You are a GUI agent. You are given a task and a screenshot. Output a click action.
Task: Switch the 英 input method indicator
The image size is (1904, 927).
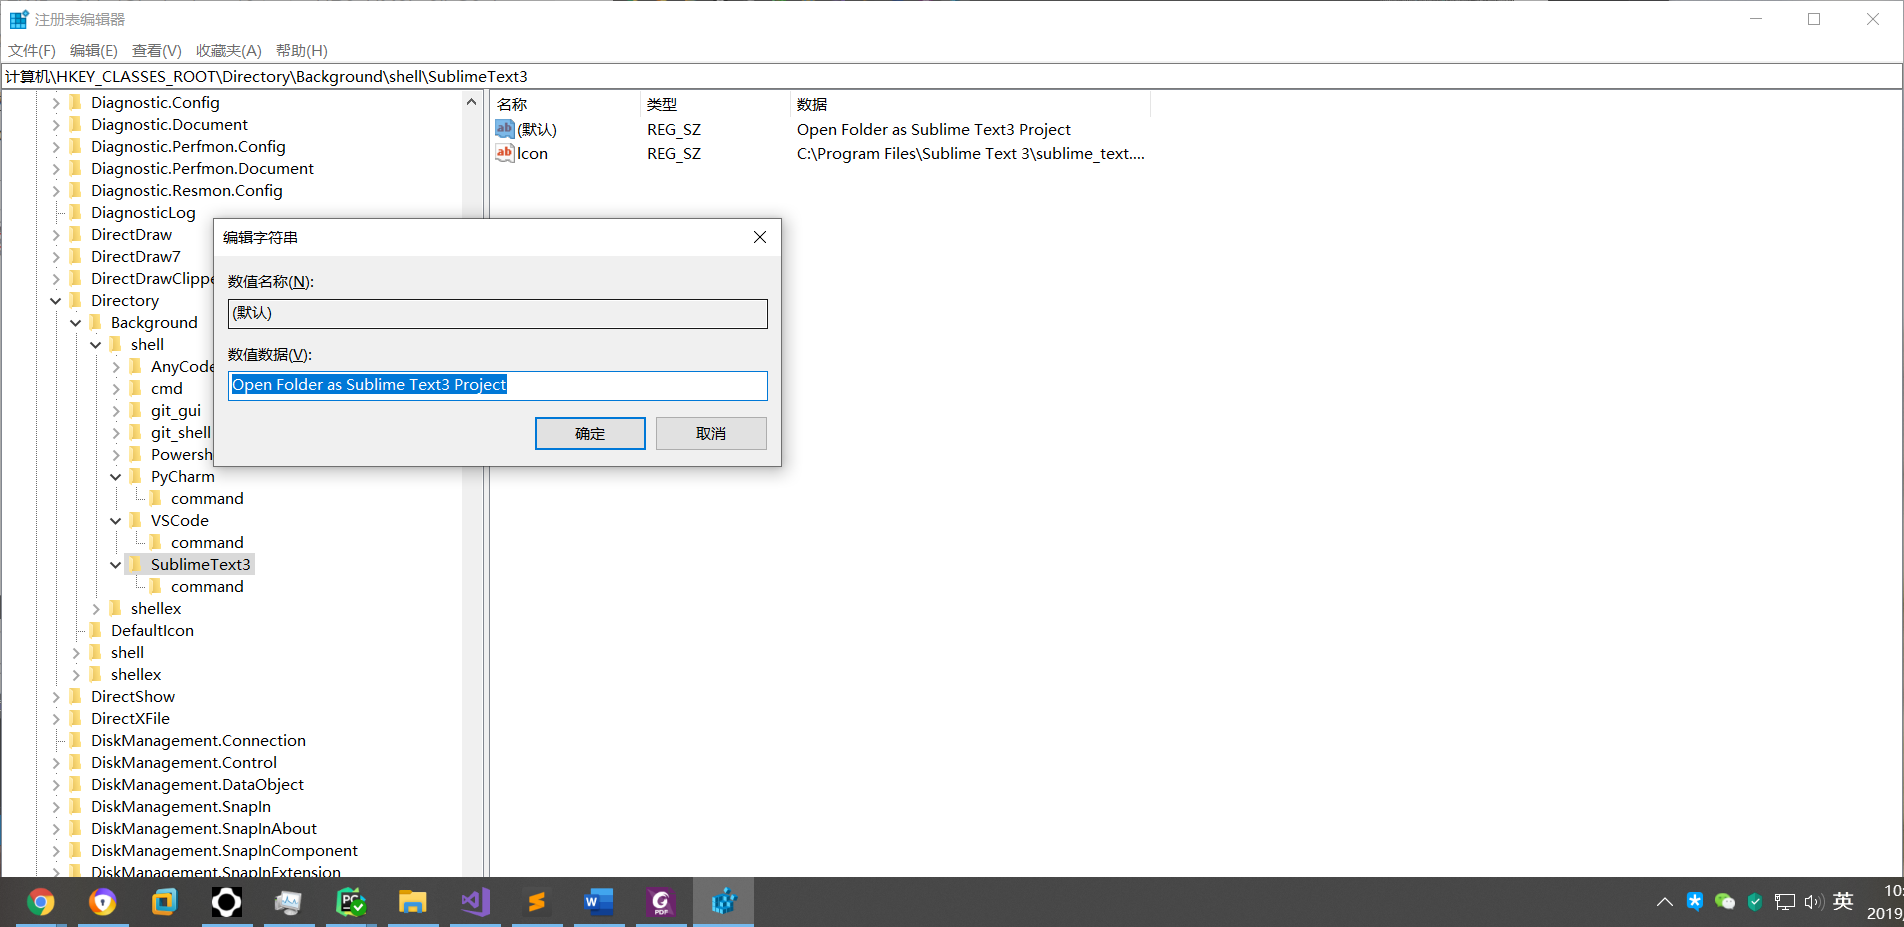1843,902
